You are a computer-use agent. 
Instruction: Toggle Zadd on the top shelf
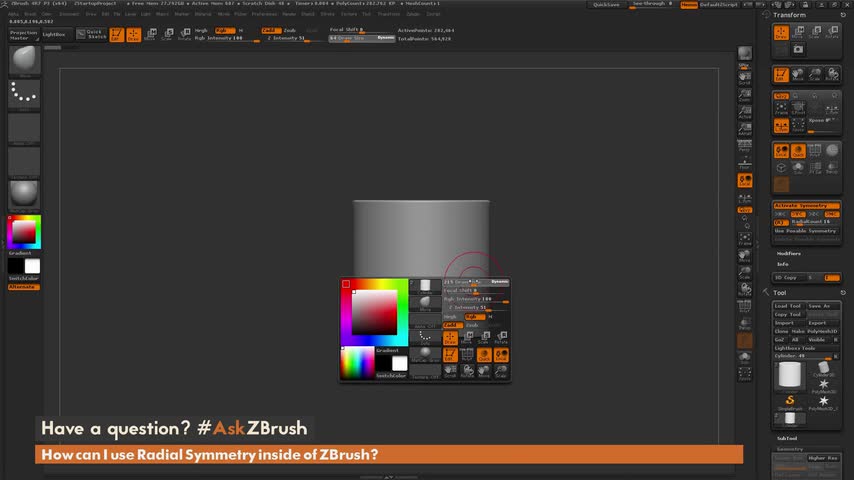coord(271,31)
